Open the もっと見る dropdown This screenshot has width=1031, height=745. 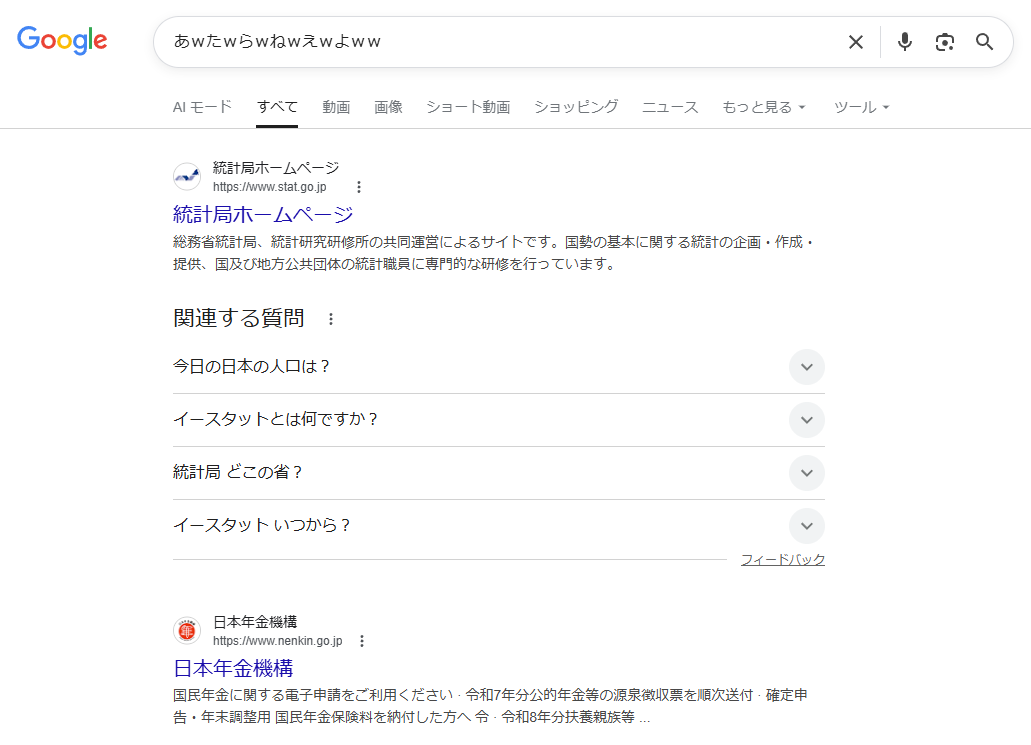coord(764,107)
